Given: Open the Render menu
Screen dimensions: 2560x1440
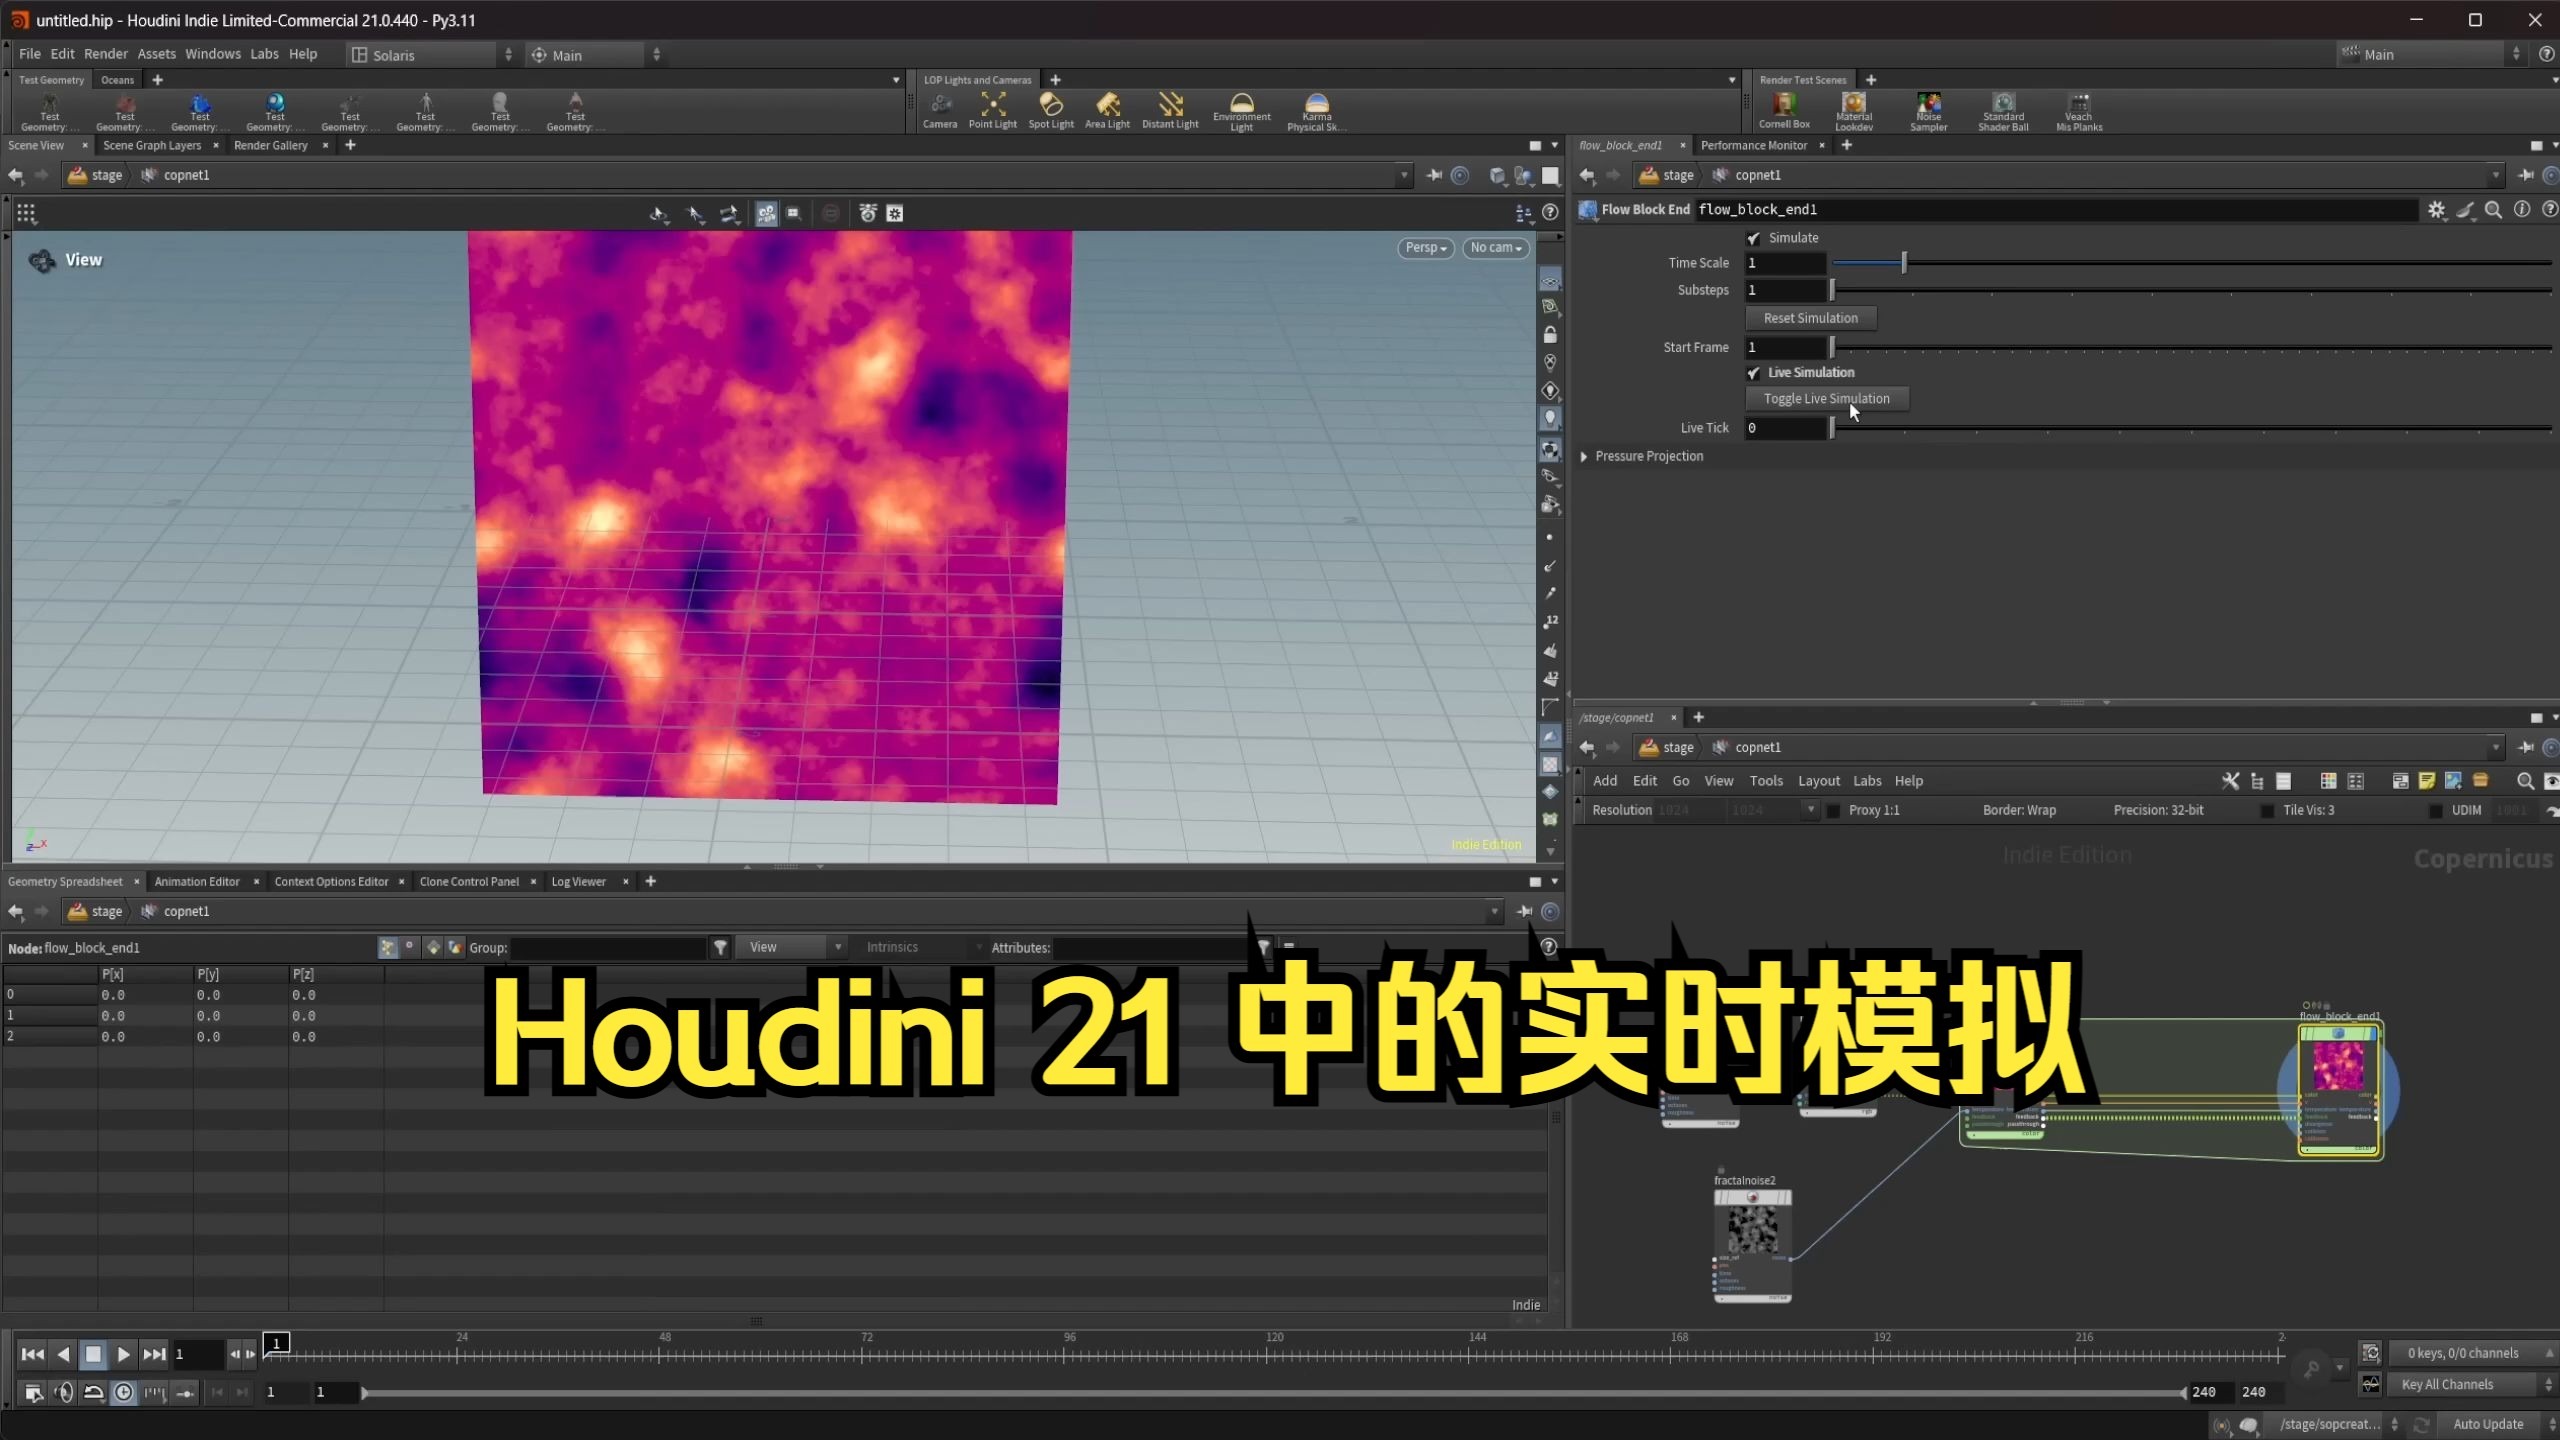Looking at the screenshot, I should coord(106,54).
